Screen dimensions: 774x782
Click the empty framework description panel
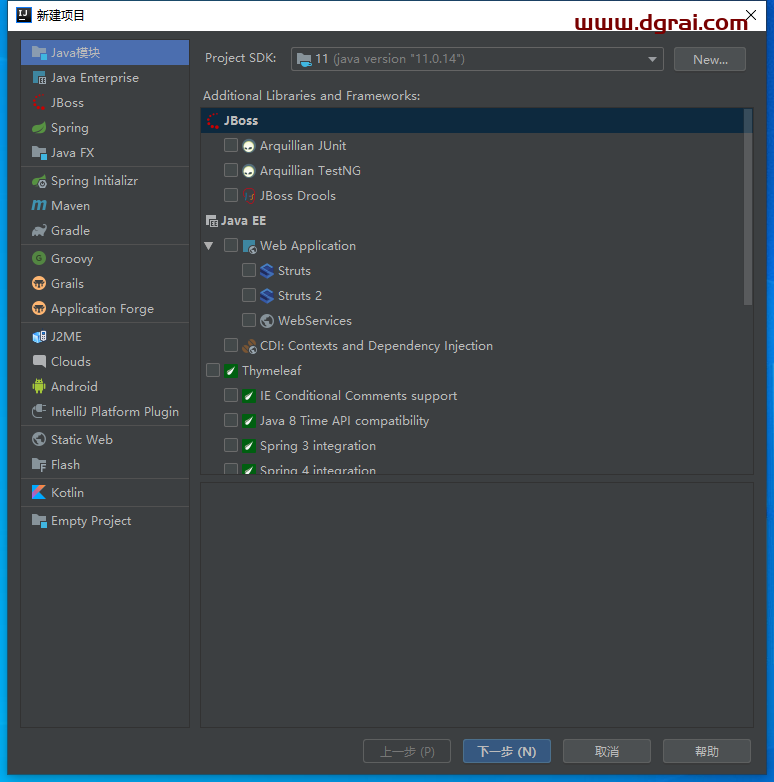(x=477, y=604)
